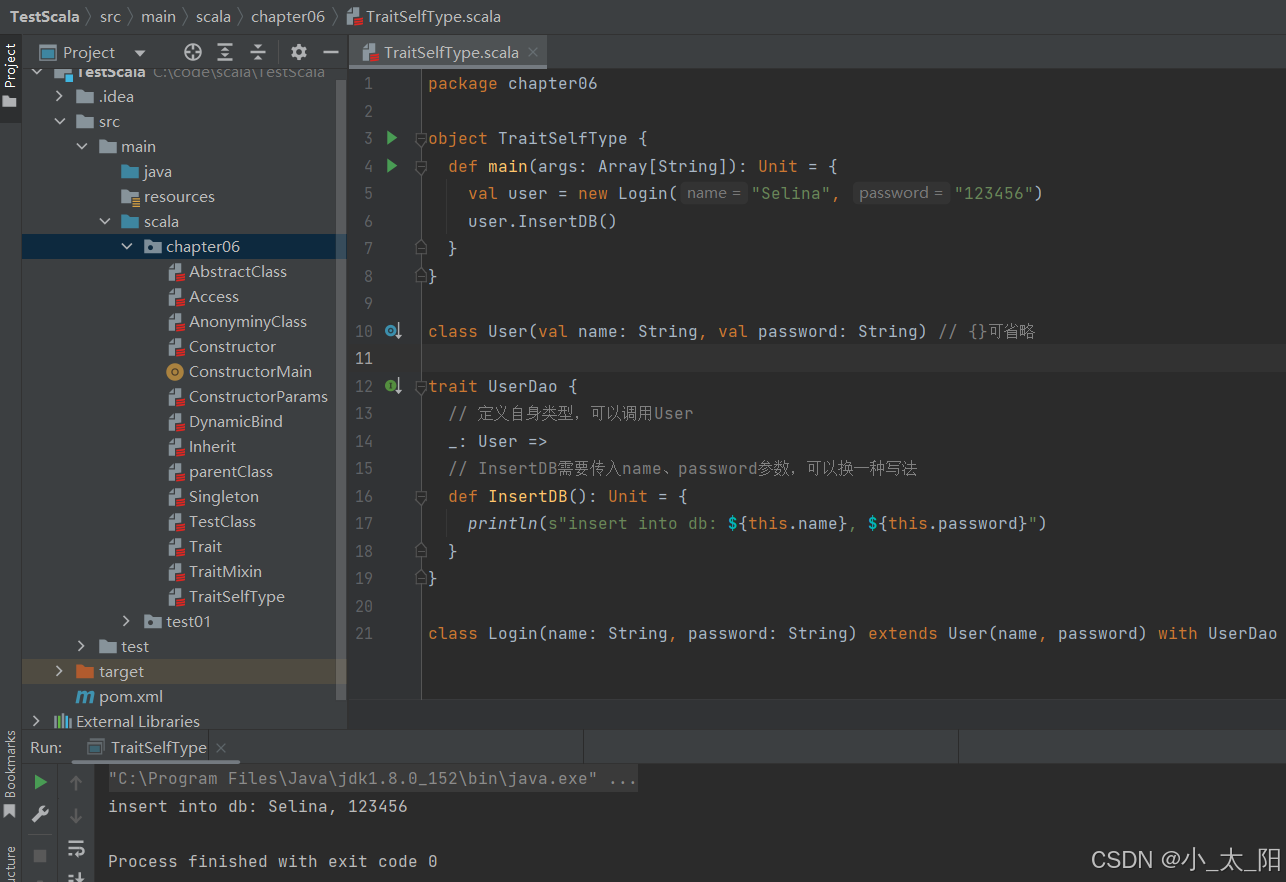Close the TraitSelfType run tab

(221, 748)
